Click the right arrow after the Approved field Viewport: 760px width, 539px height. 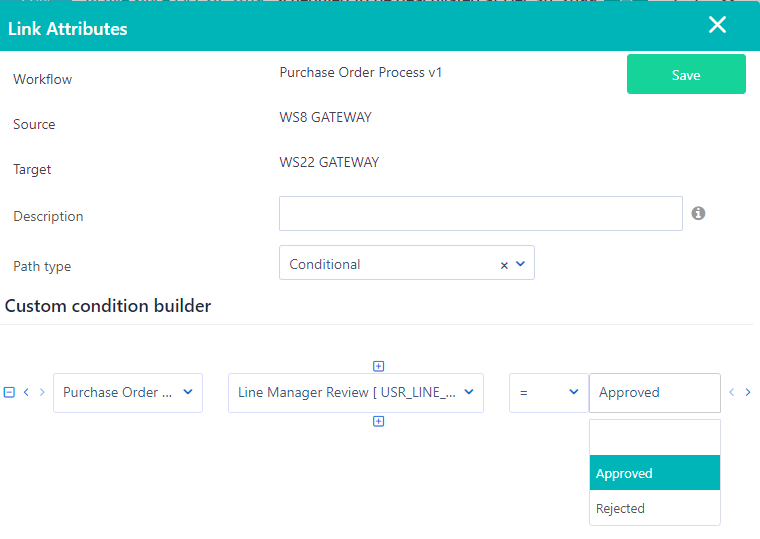(748, 392)
